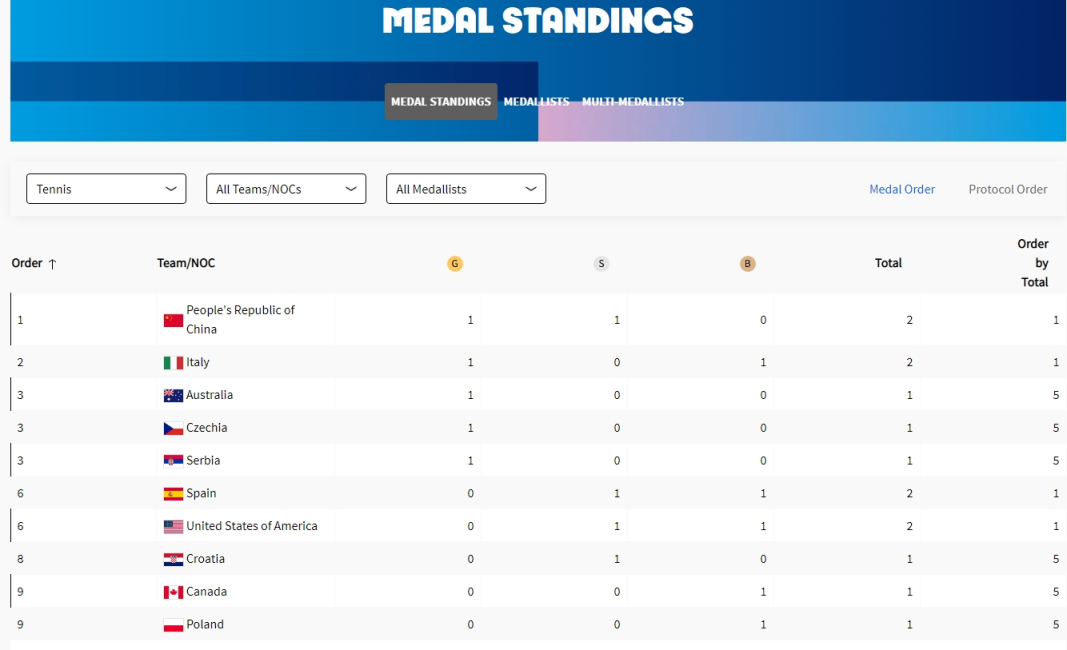This screenshot has width=1067, height=650.
Task: Open the Tennis sport dropdown
Action: (106, 189)
